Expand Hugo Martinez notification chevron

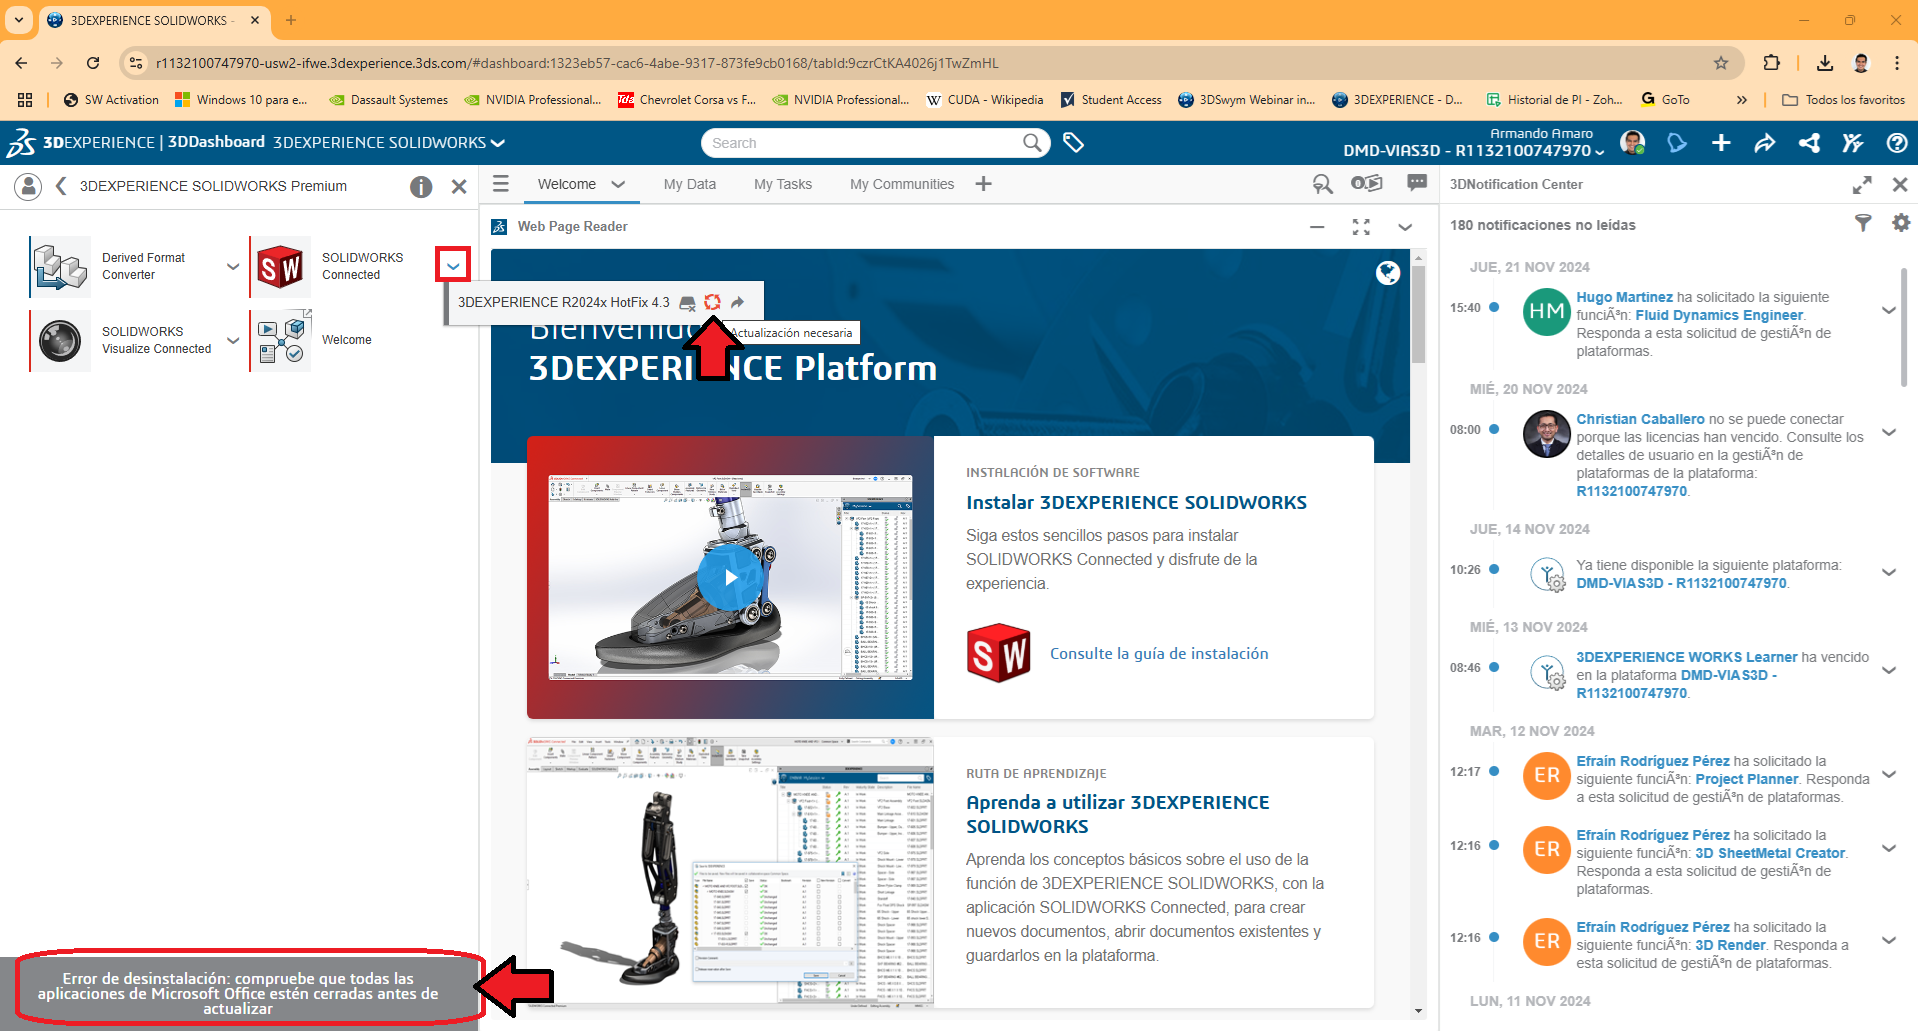pyautogui.click(x=1889, y=310)
